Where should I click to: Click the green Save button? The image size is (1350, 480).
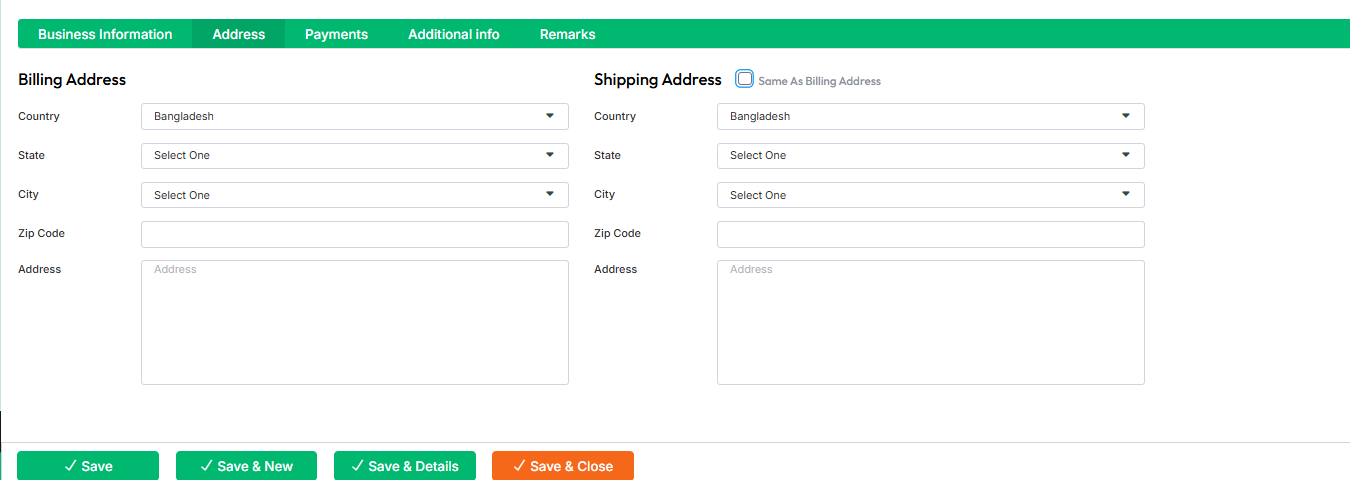88,466
